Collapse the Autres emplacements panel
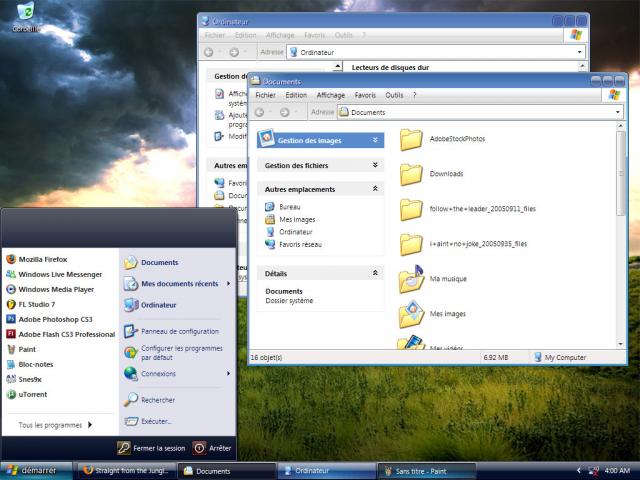This screenshot has width=640, height=480. point(375,189)
